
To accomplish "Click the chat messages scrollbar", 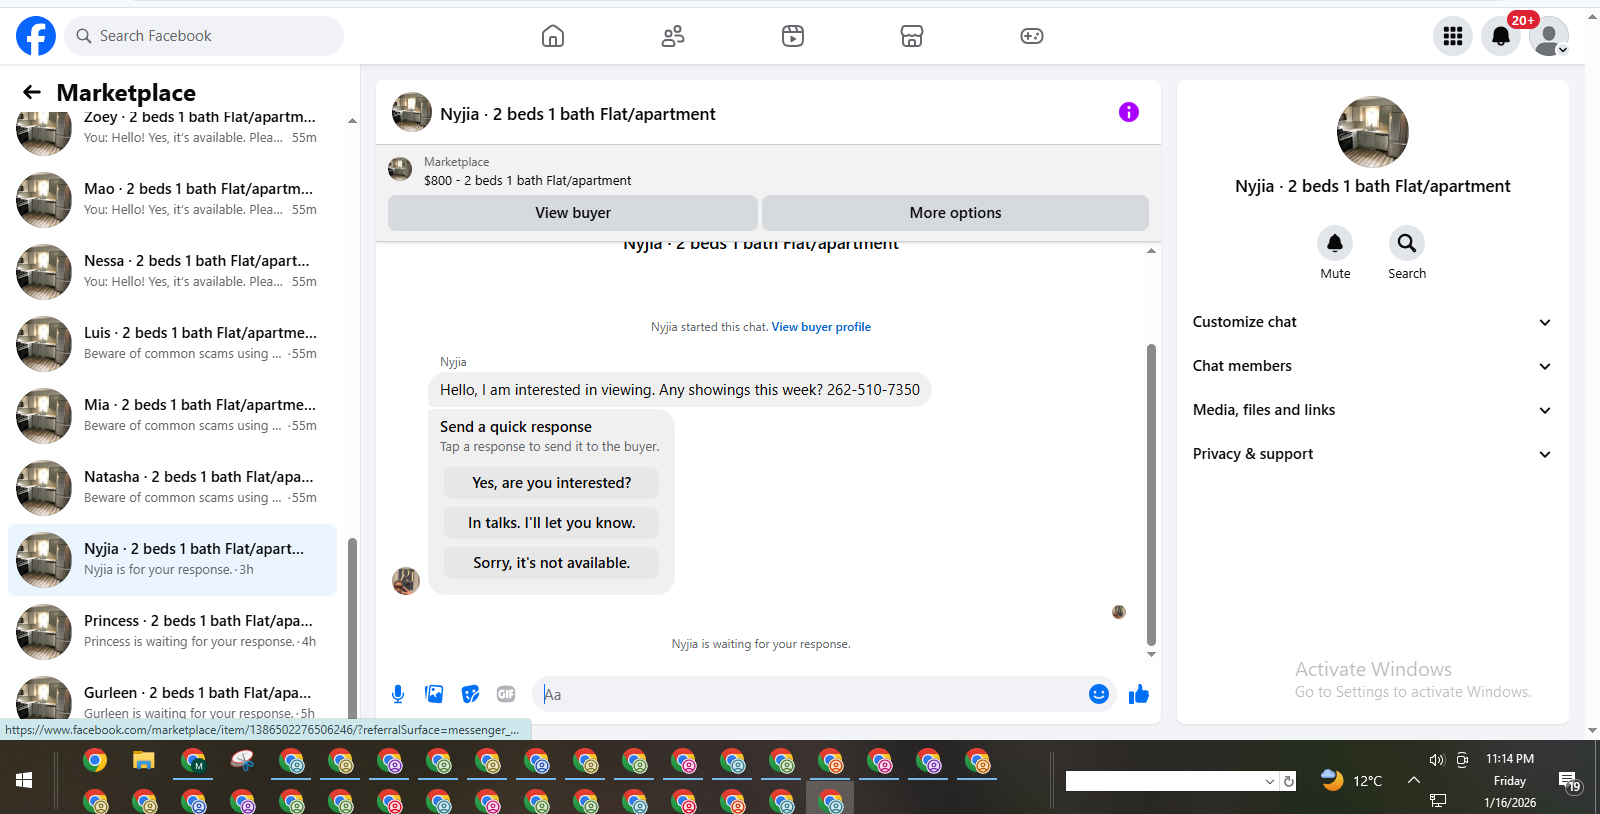I will [1151, 495].
